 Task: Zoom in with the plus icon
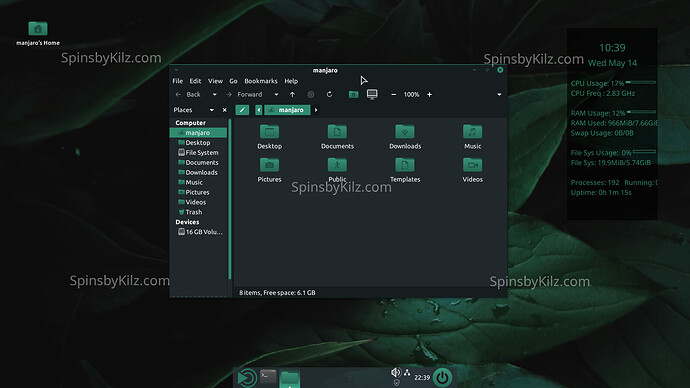429,94
